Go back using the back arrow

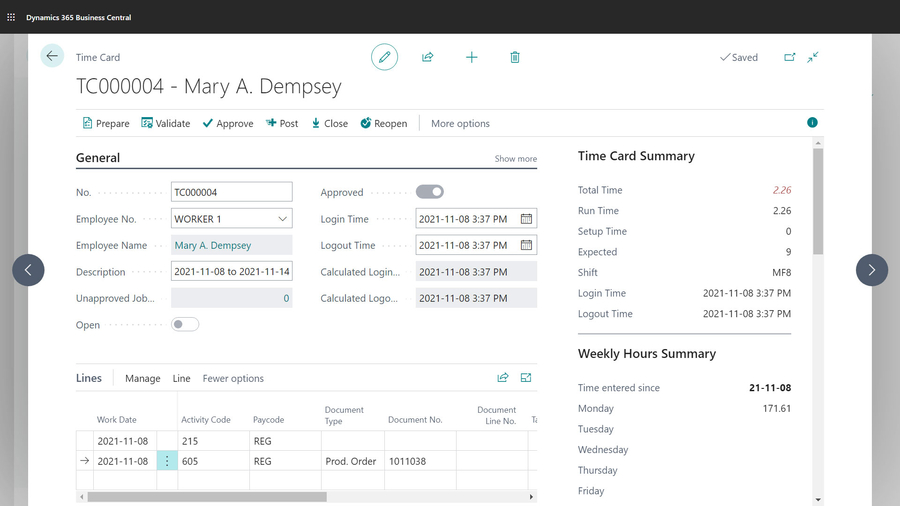click(52, 57)
